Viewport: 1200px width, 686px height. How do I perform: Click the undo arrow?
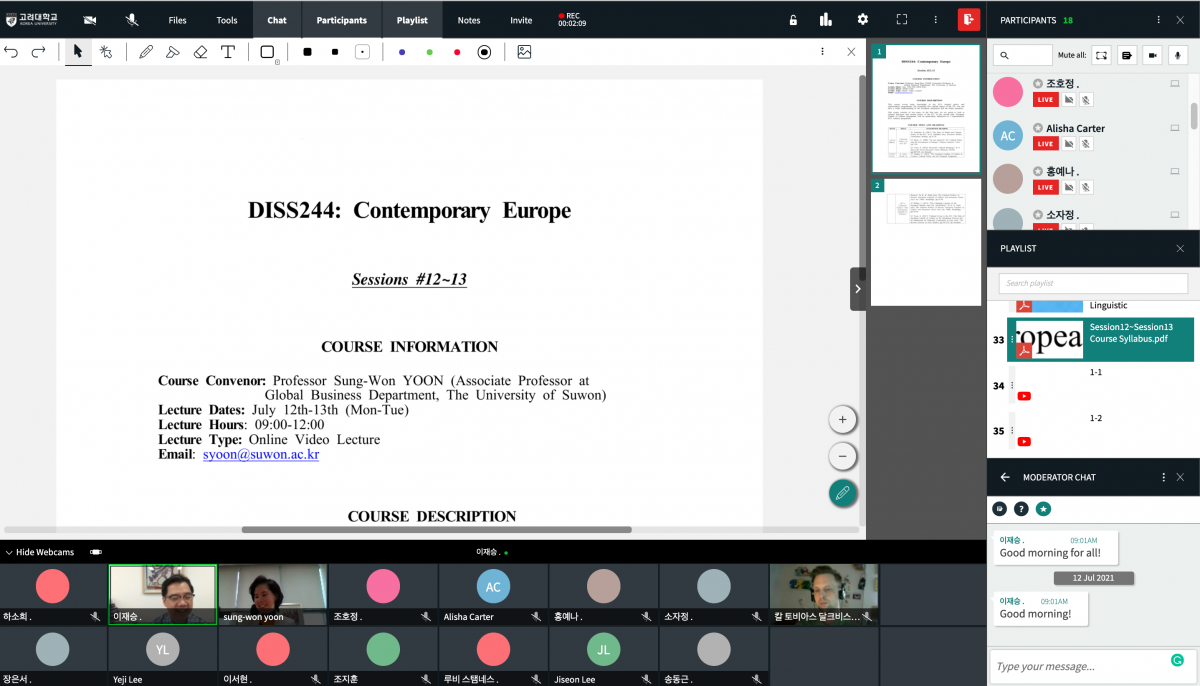(x=12, y=52)
